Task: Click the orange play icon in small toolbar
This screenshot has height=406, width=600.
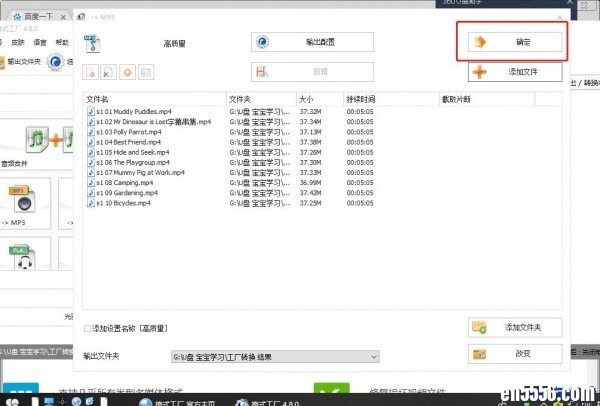Action: click(127, 72)
